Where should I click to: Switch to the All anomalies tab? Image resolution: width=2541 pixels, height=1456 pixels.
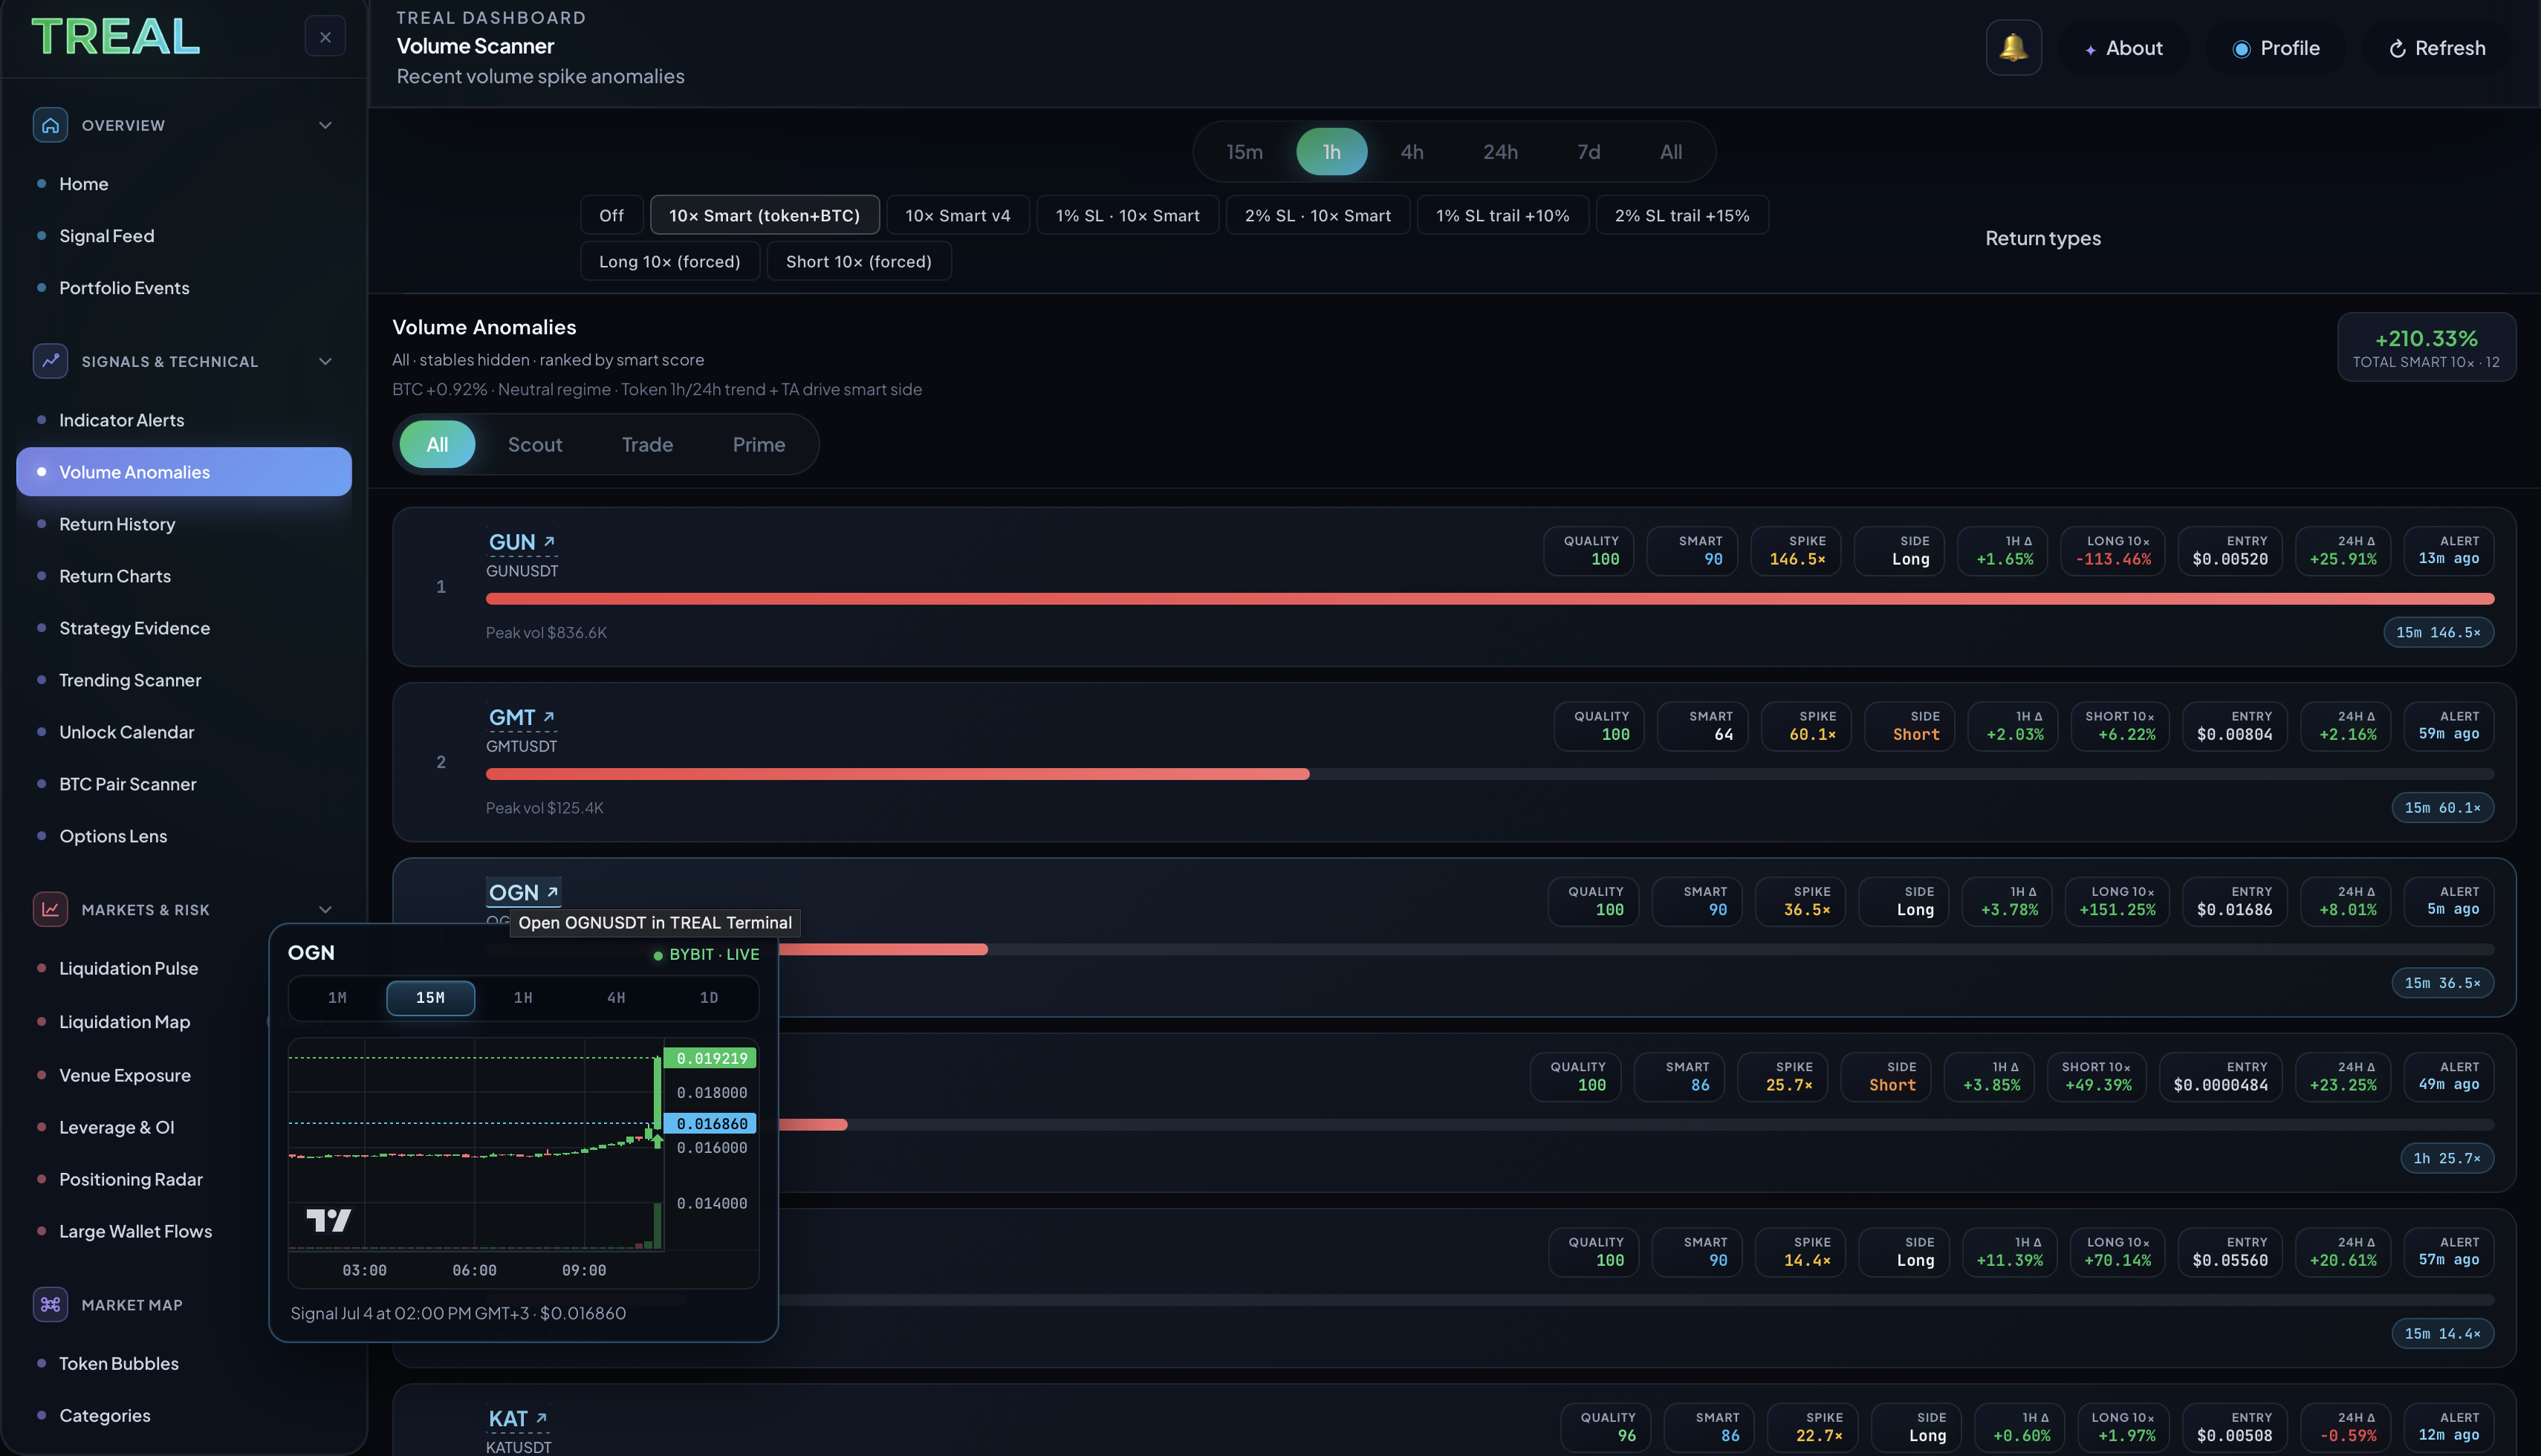coord(437,444)
